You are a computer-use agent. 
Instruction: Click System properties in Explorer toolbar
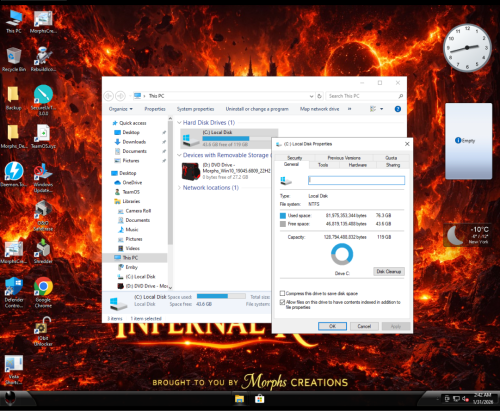tap(195, 109)
